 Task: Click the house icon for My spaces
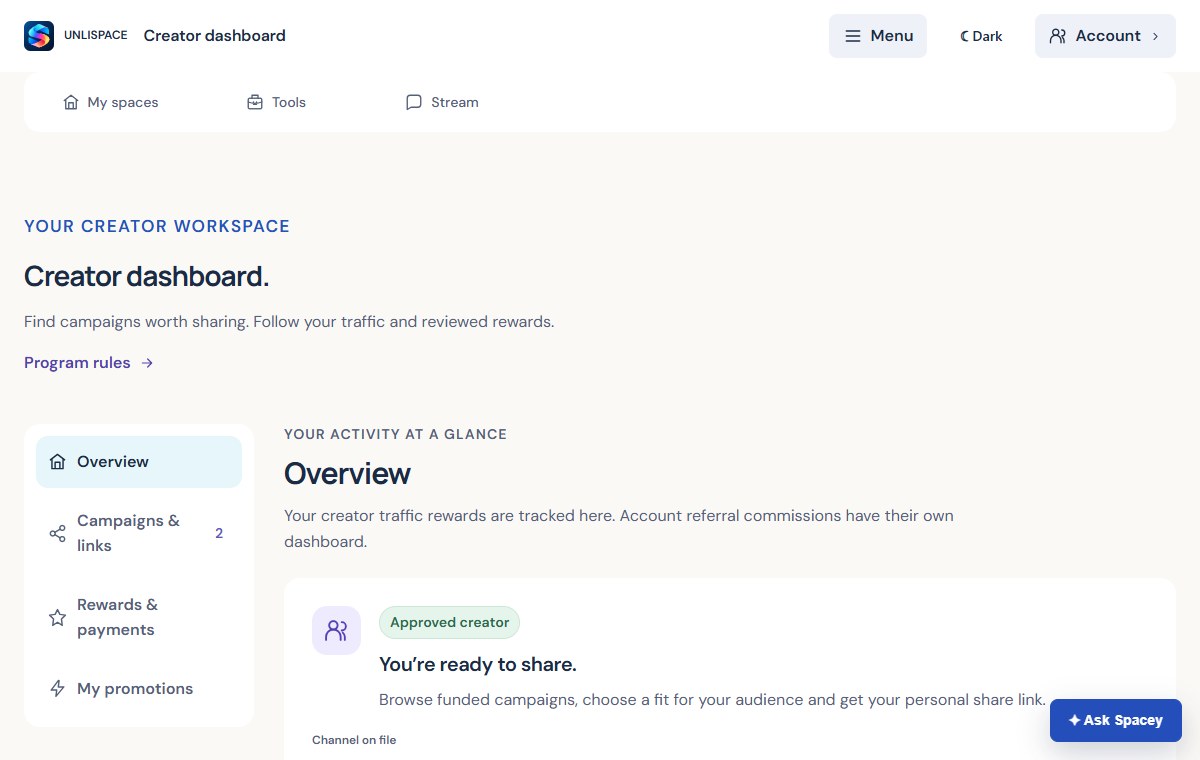click(71, 102)
